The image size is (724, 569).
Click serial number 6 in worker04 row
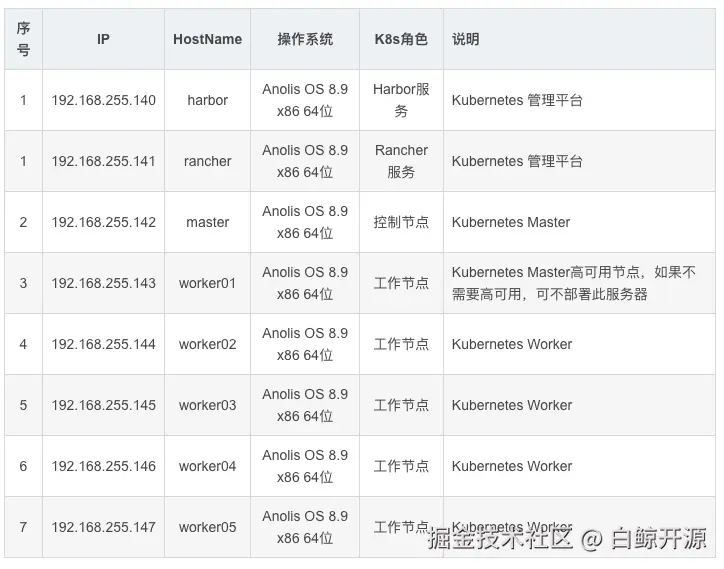click(x=23, y=466)
